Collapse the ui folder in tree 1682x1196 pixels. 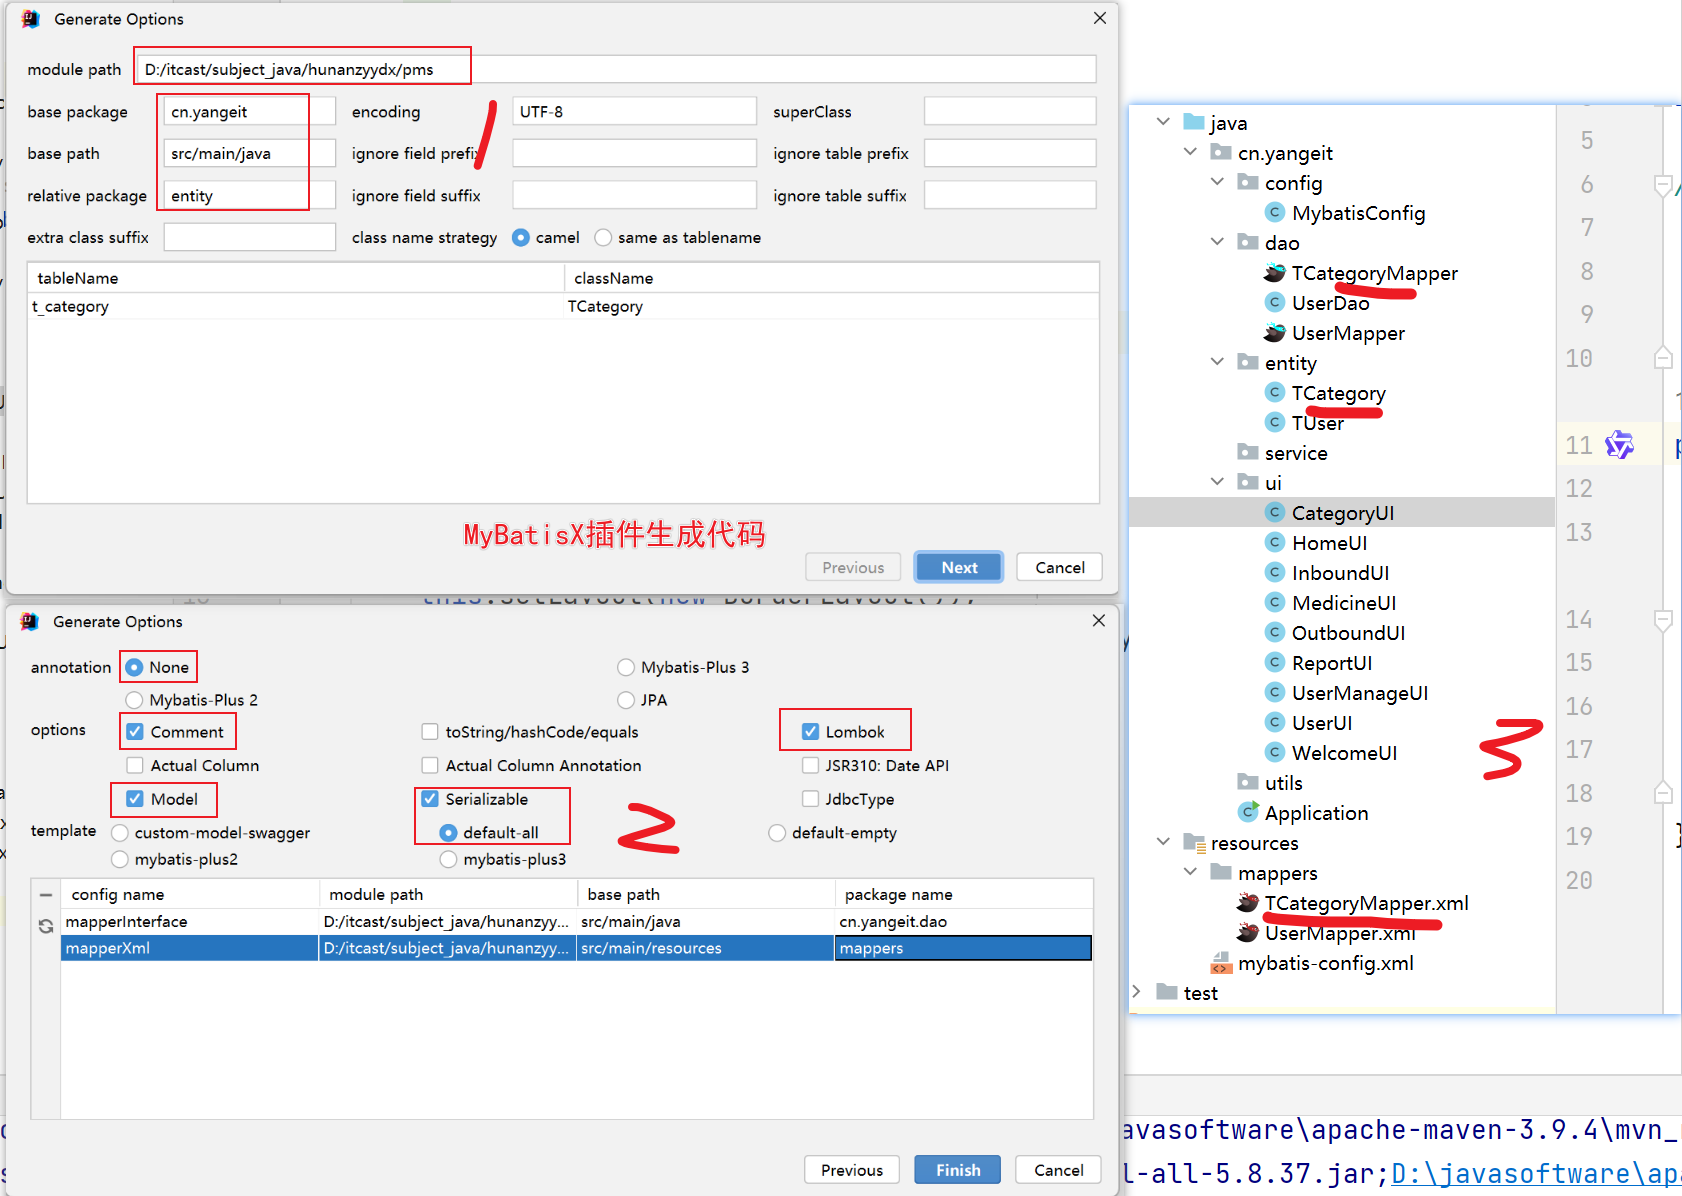(x=1217, y=483)
